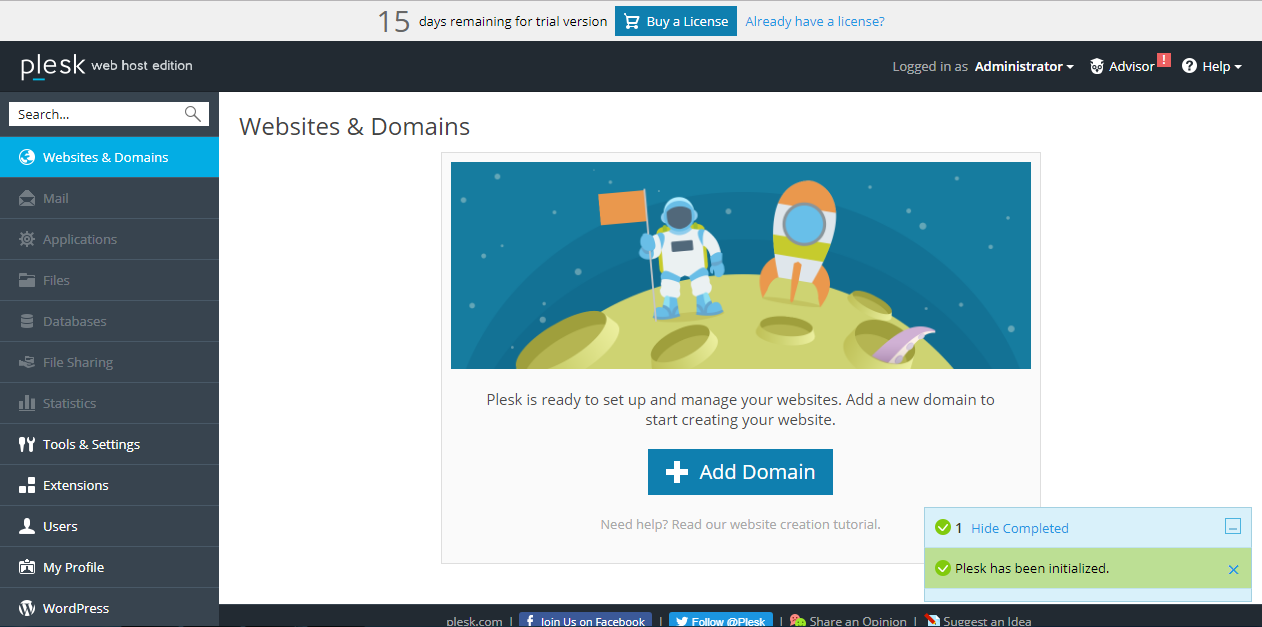The height and width of the screenshot is (627, 1262).
Task: Click the '15 days remaining' trial text
Action: [492, 21]
